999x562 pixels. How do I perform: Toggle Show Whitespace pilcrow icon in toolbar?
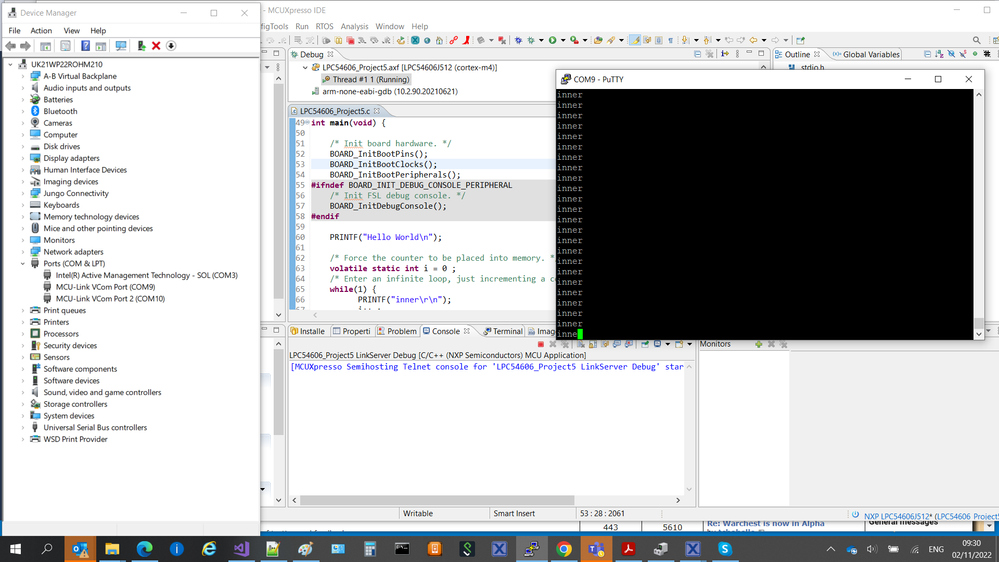pyautogui.click(x=670, y=40)
